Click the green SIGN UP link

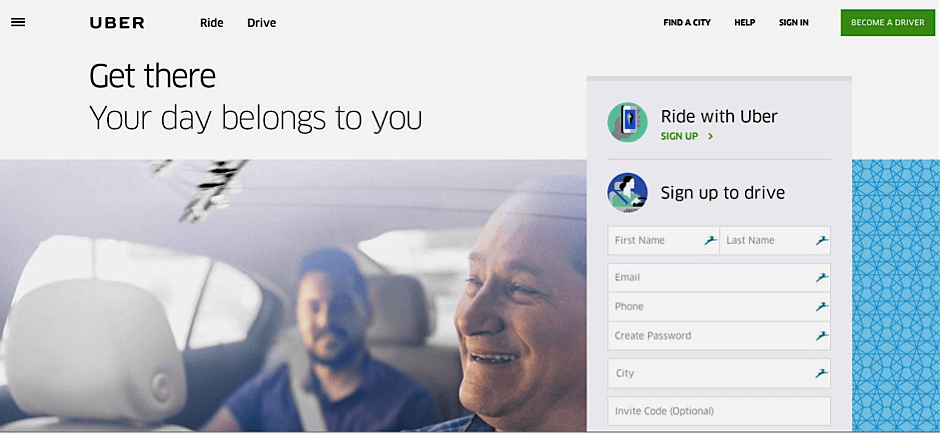[x=687, y=136]
